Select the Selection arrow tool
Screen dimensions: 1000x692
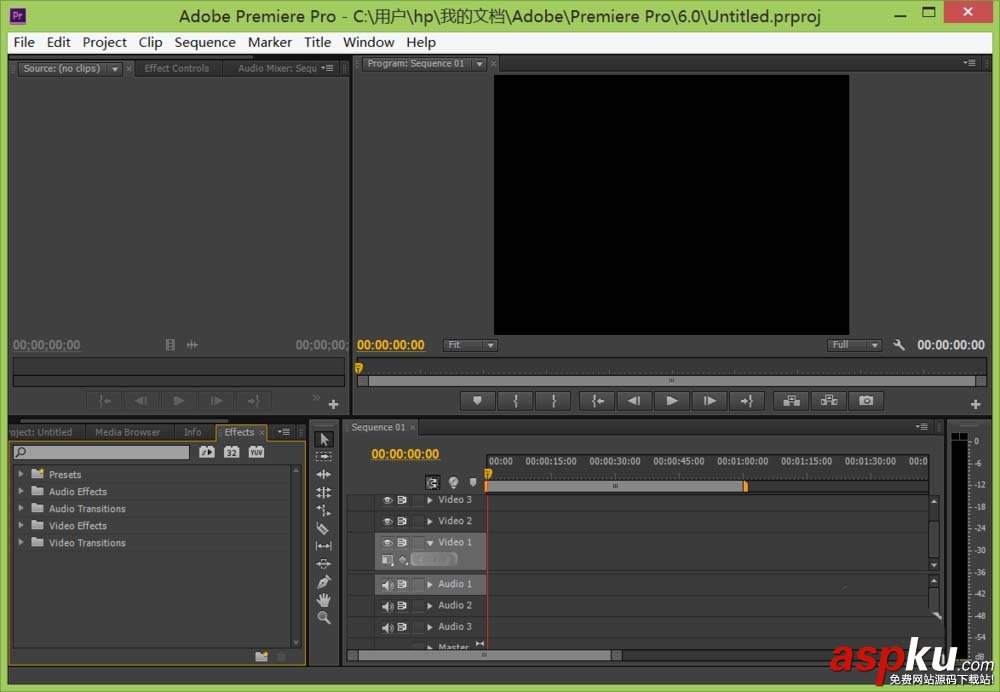pyautogui.click(x=324, y=439)
